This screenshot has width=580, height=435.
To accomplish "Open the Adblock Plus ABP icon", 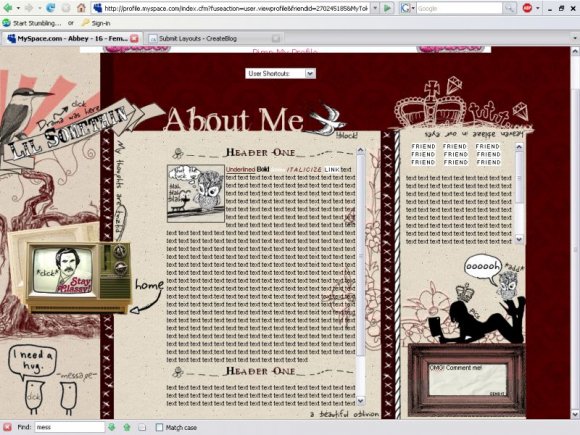I will coord(527,8).
